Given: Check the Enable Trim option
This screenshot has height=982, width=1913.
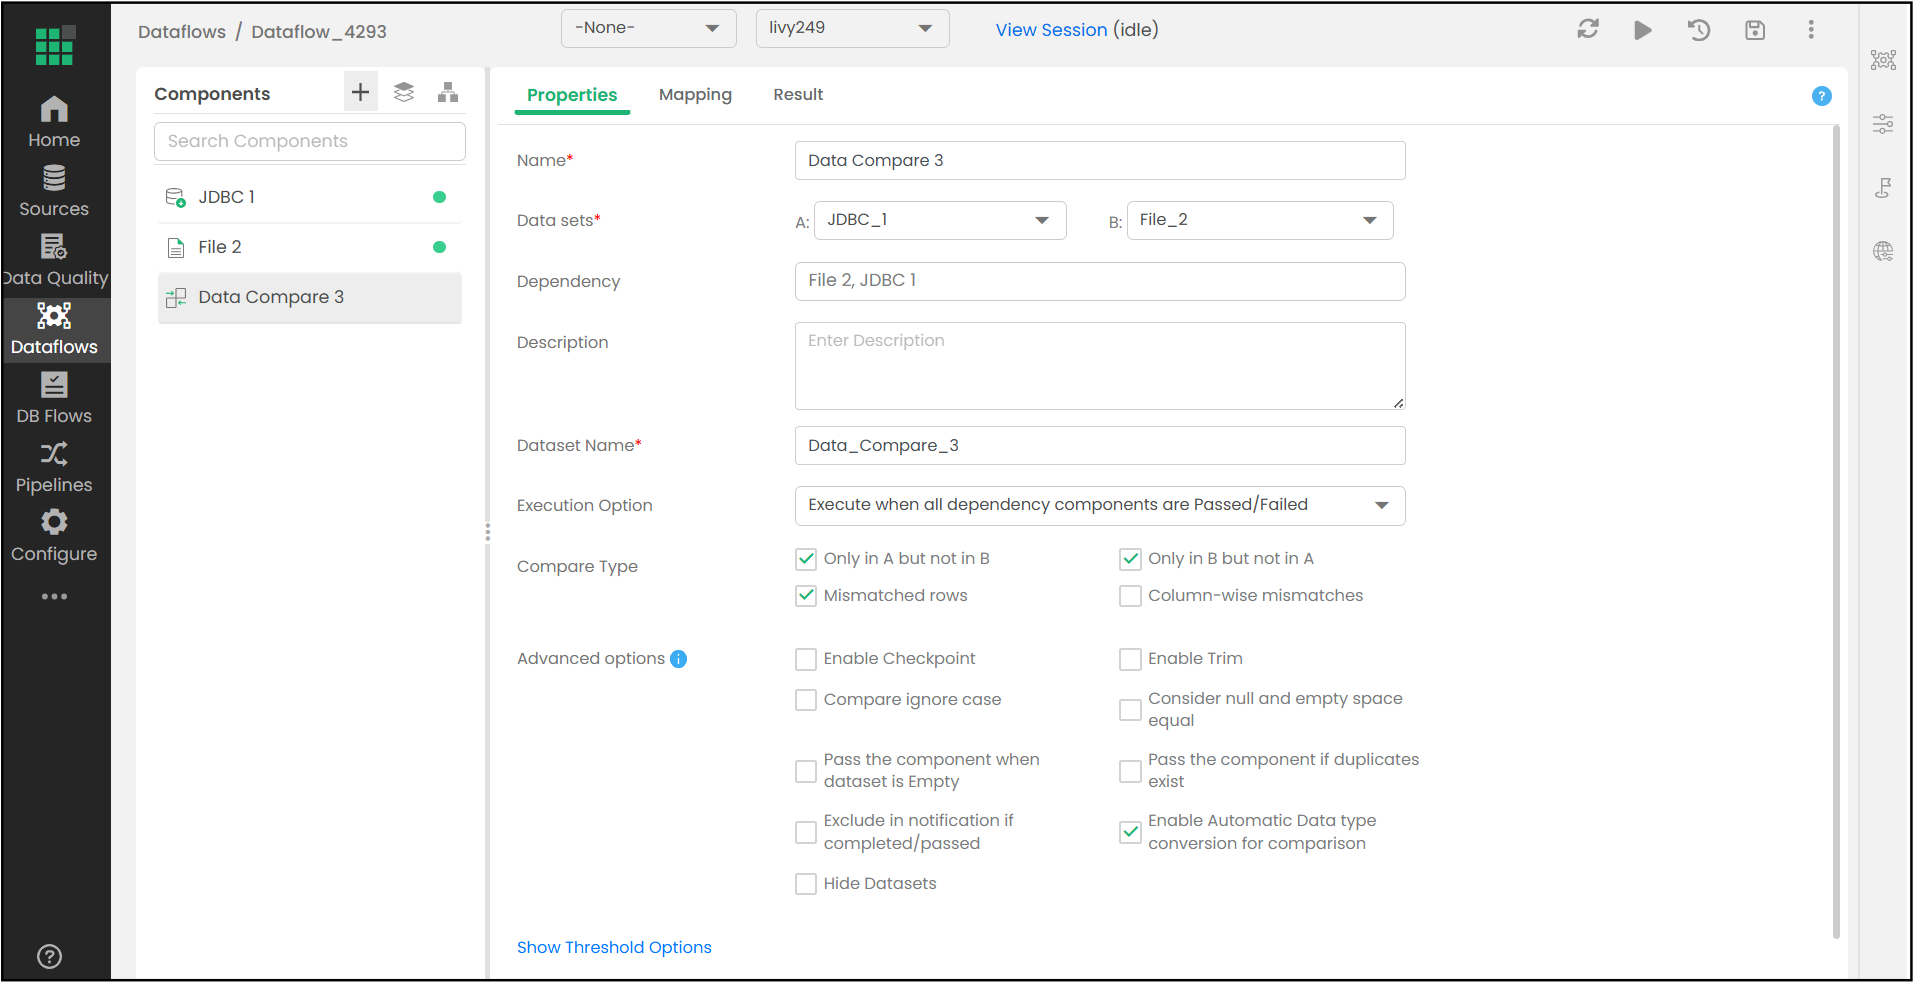Looking at the screenshot, I should coord(1130,659).
